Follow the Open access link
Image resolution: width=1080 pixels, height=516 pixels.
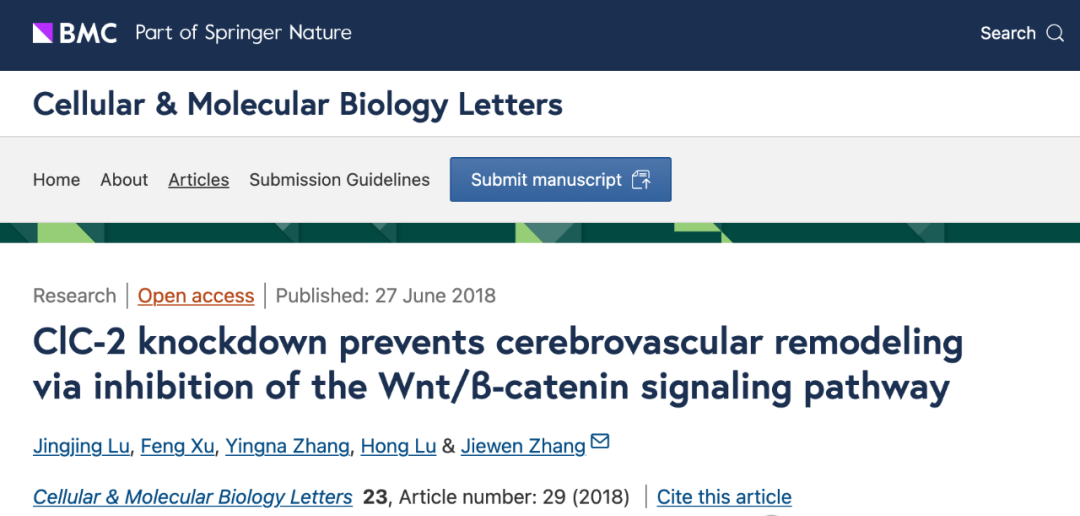pos(196,296)
